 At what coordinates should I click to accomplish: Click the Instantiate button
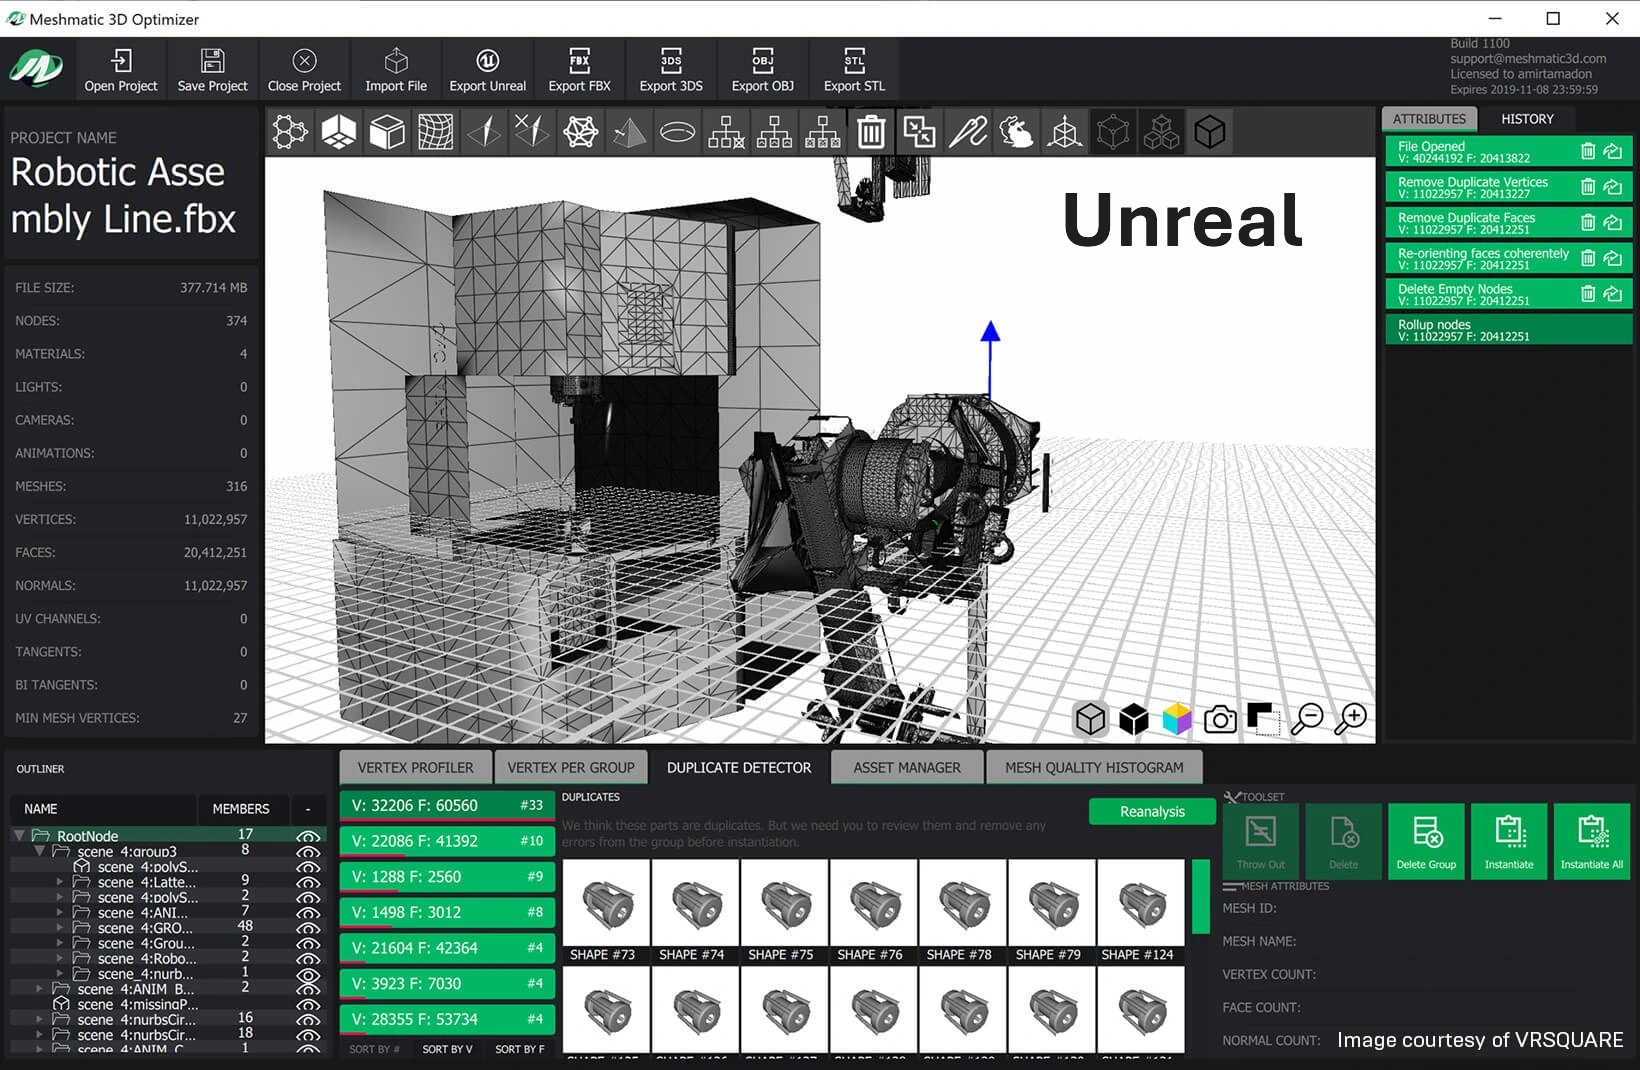point(1509,841)
